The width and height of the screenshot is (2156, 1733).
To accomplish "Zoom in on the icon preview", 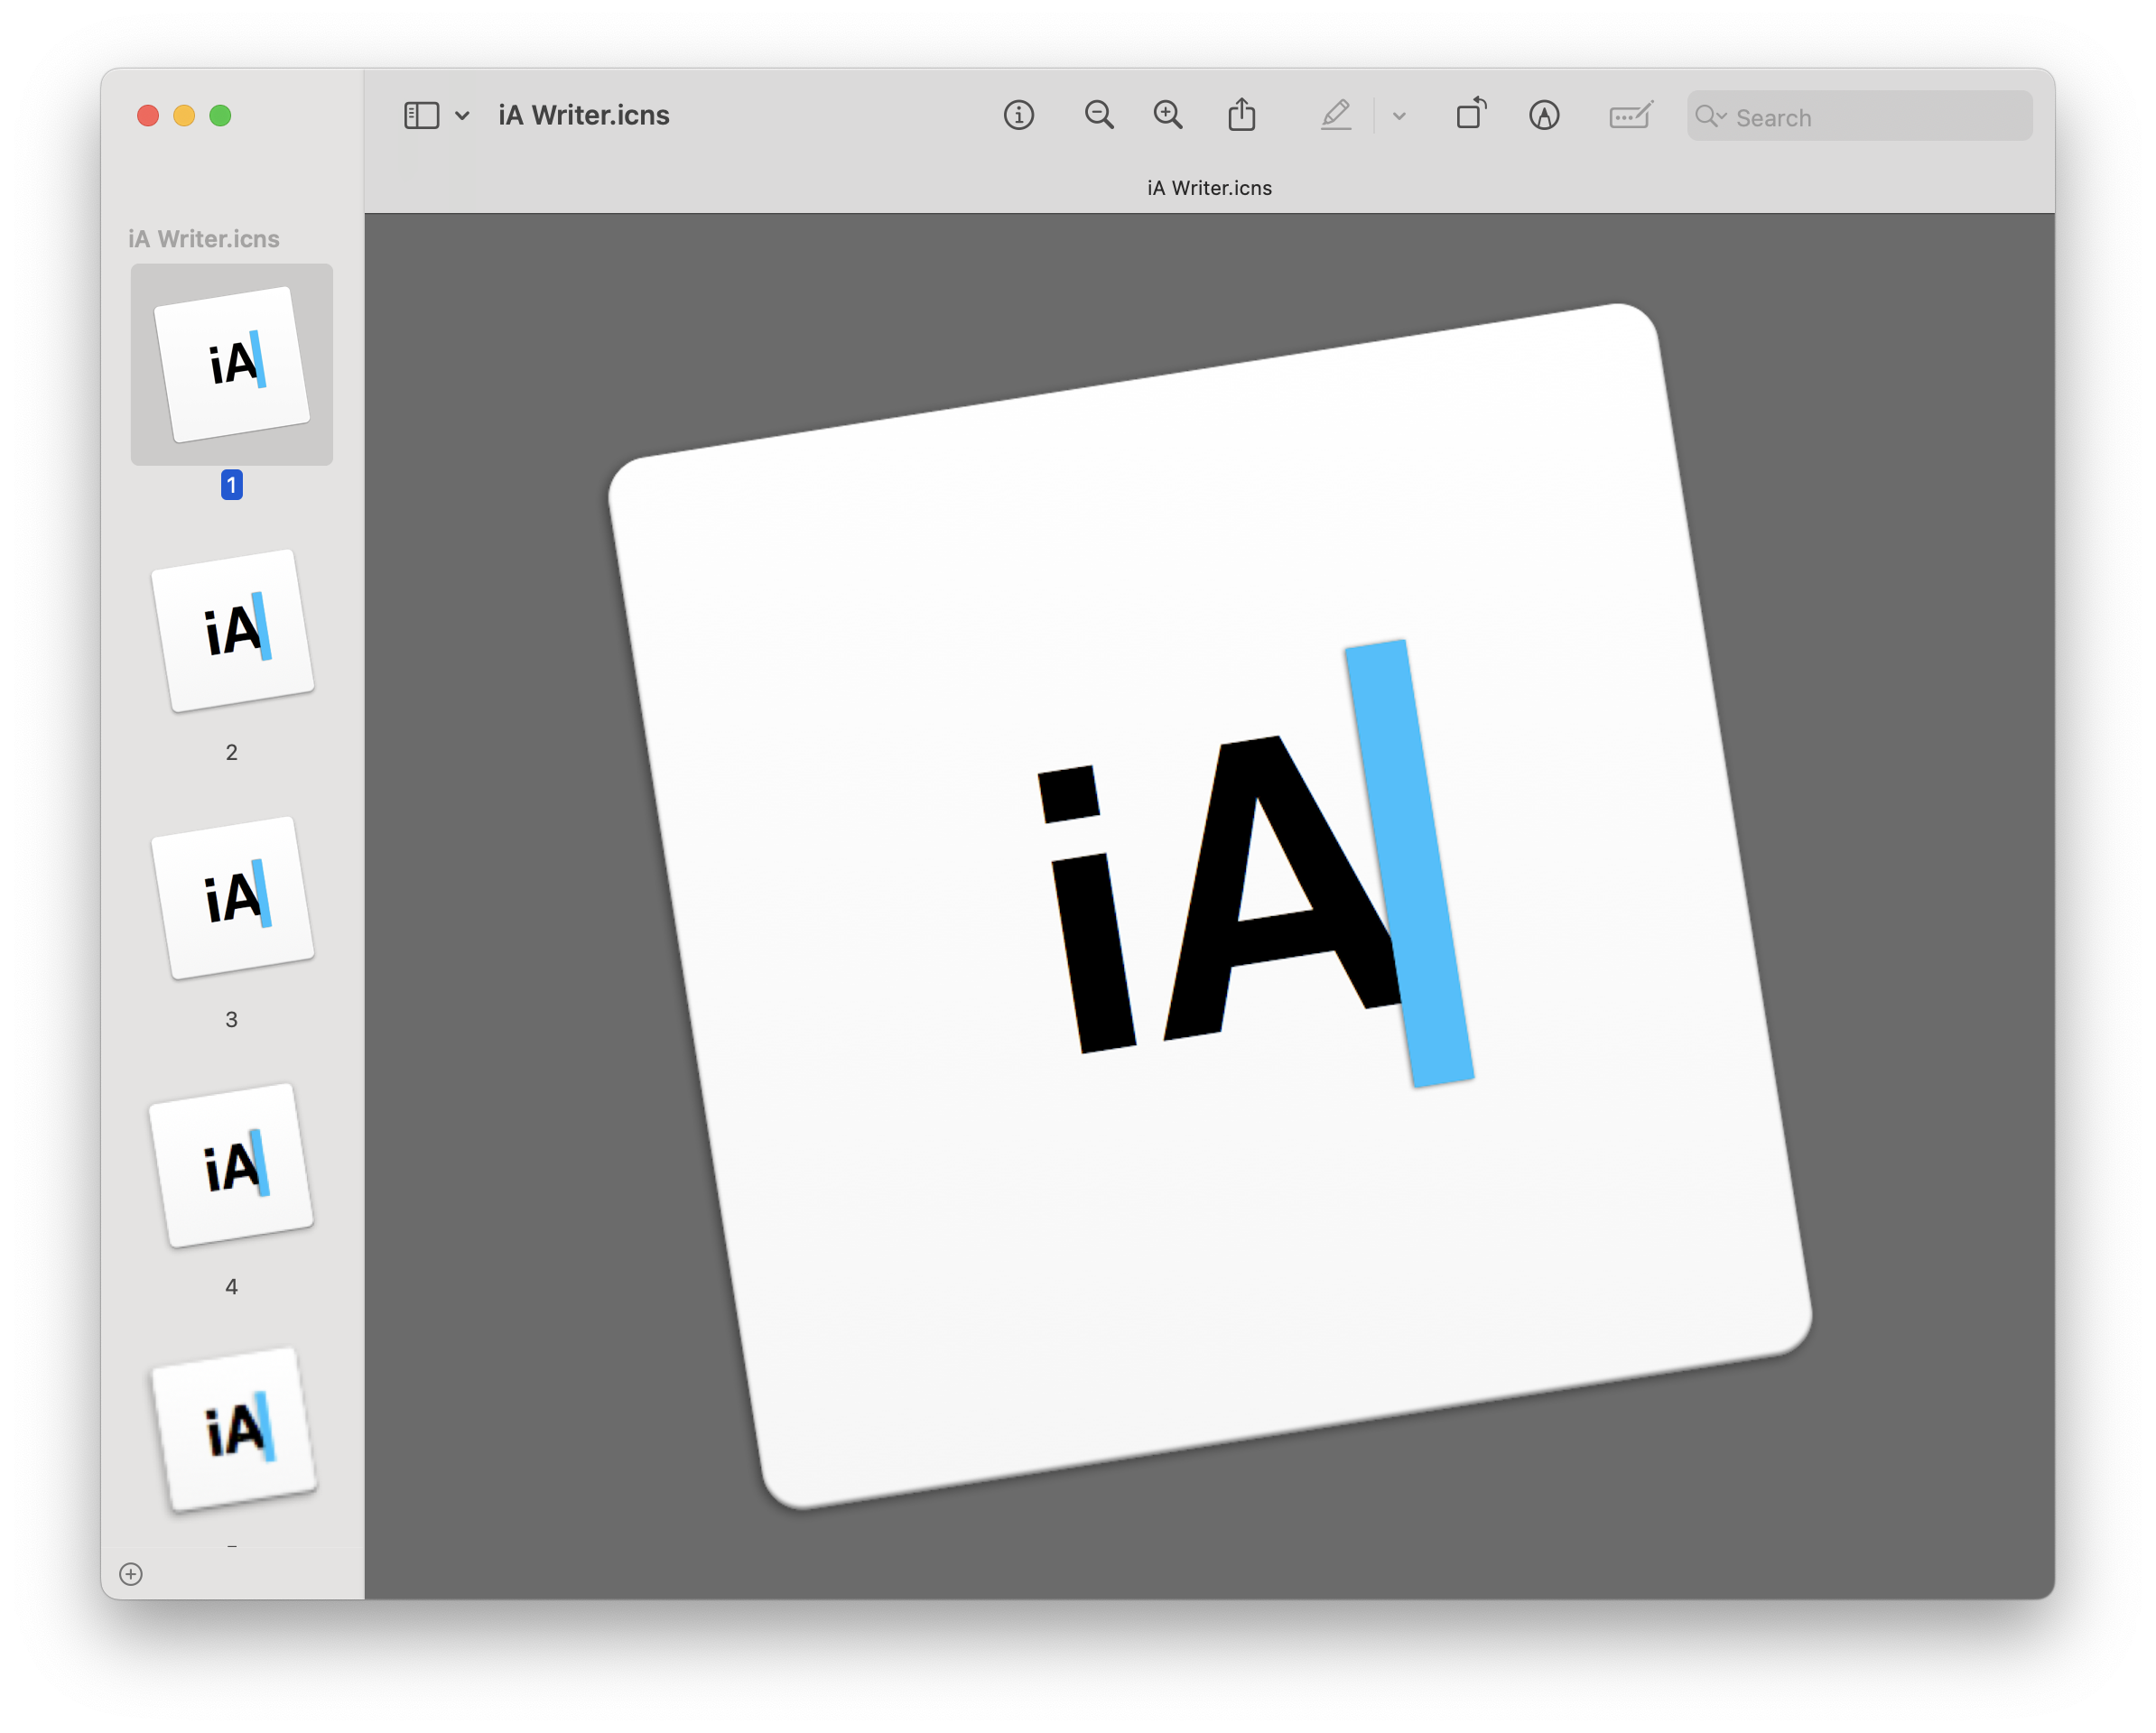I will click(x=1167, y=115).
